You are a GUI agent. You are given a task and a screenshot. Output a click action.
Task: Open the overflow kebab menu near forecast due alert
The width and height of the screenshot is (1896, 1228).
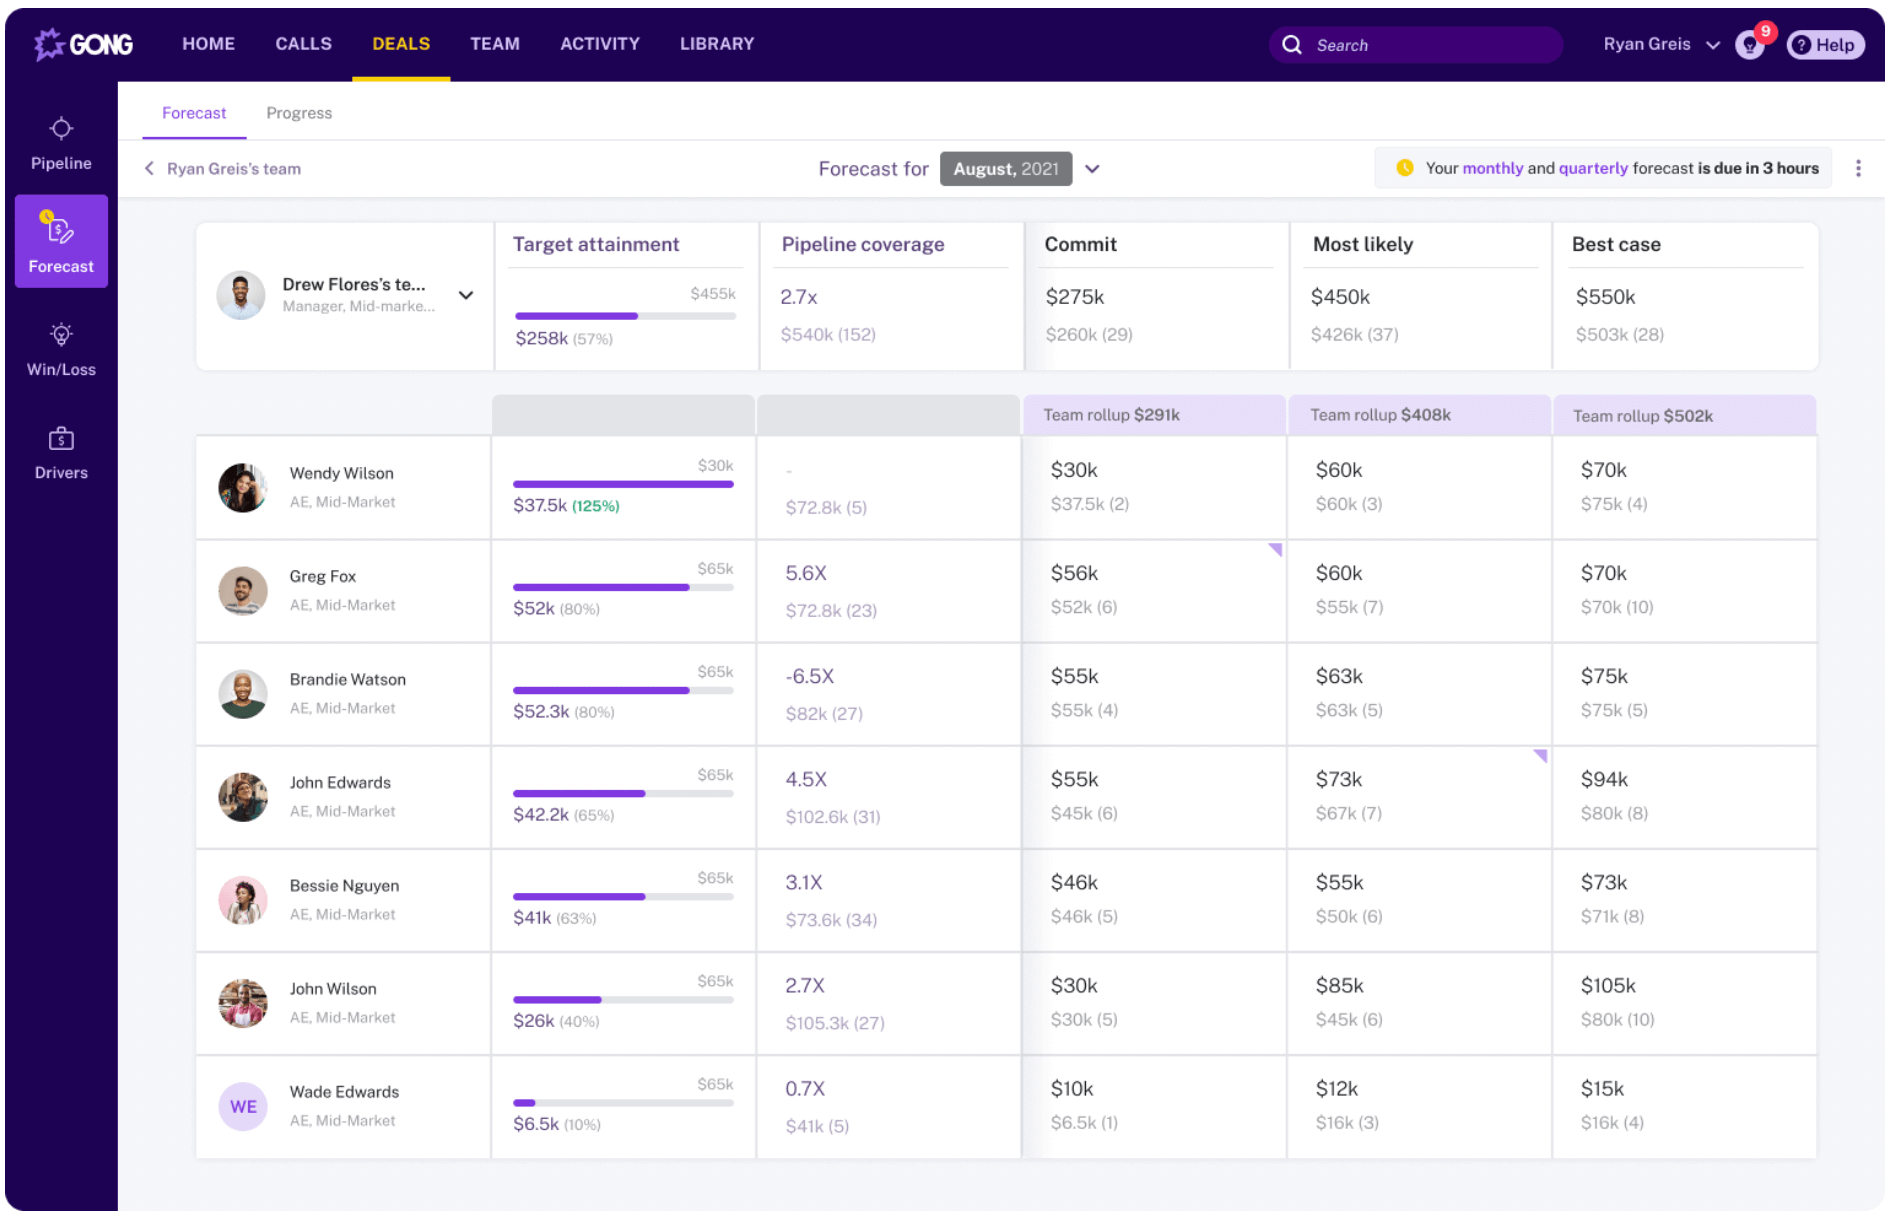point(1859,168)
